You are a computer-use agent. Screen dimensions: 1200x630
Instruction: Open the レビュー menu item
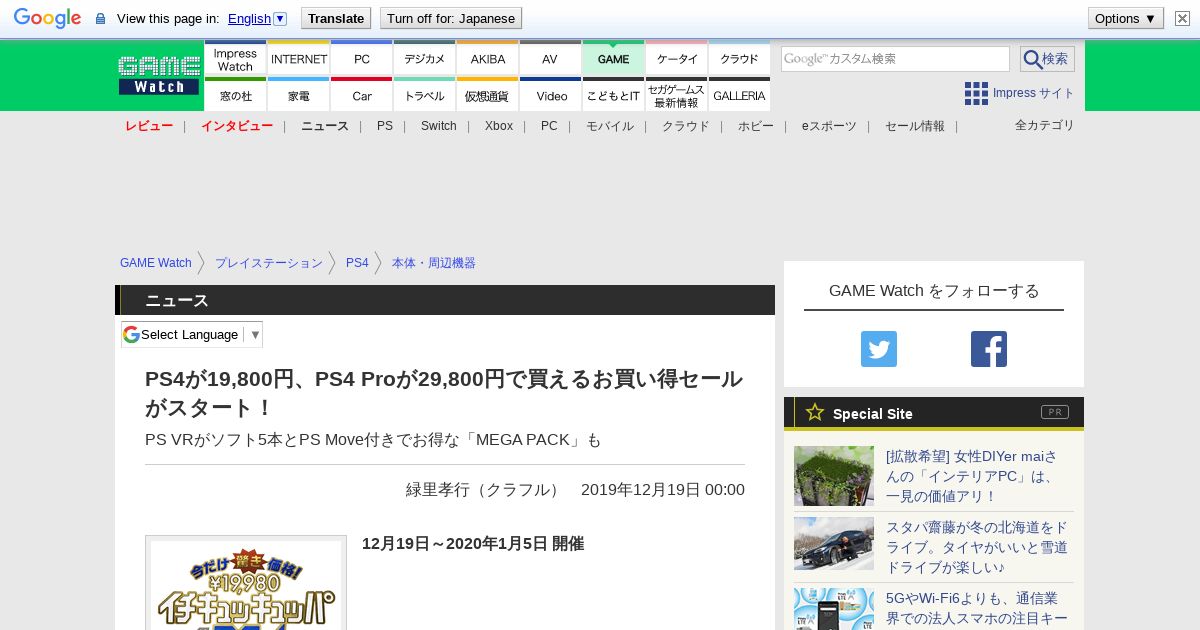click(x=149, y=126)
